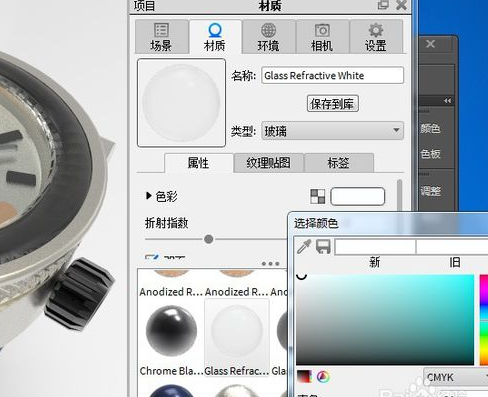Open the 环境 environment tab

click(269, 37)
